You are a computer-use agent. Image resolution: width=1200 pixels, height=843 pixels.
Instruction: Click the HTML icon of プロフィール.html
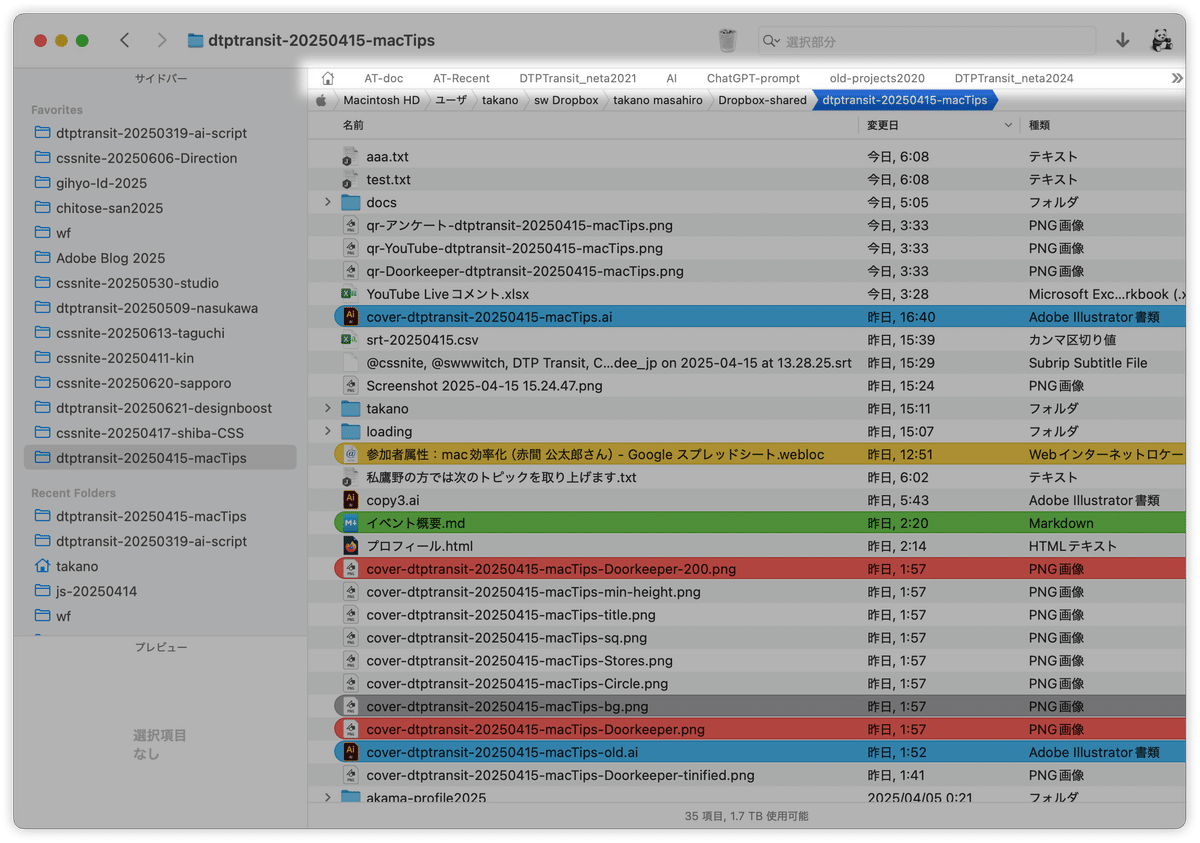[x=350, y=546]
